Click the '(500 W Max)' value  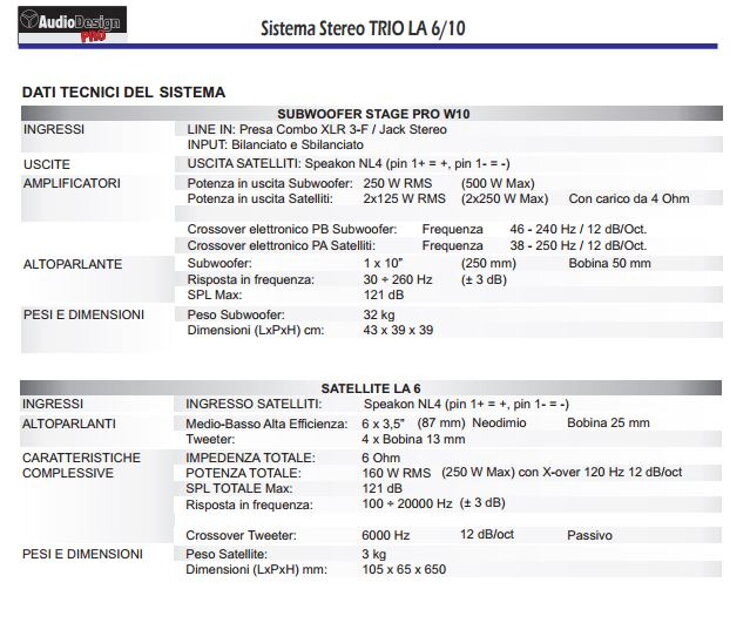[x=497, y=183]
